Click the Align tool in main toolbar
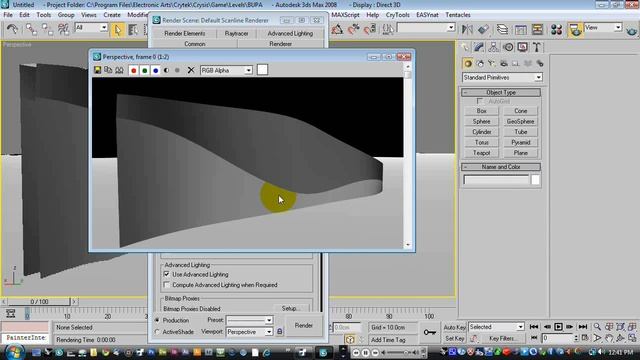The height and width of the screenshot is (360, 640). pyautogui.click(x=483, y=29)
